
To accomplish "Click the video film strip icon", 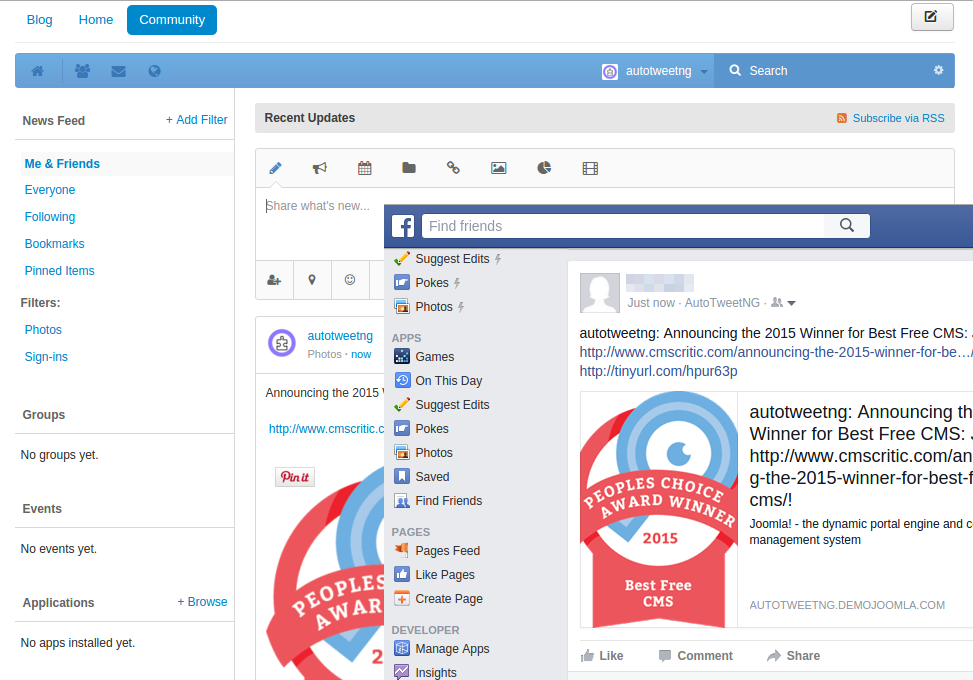I will click(x=590, y=168).
